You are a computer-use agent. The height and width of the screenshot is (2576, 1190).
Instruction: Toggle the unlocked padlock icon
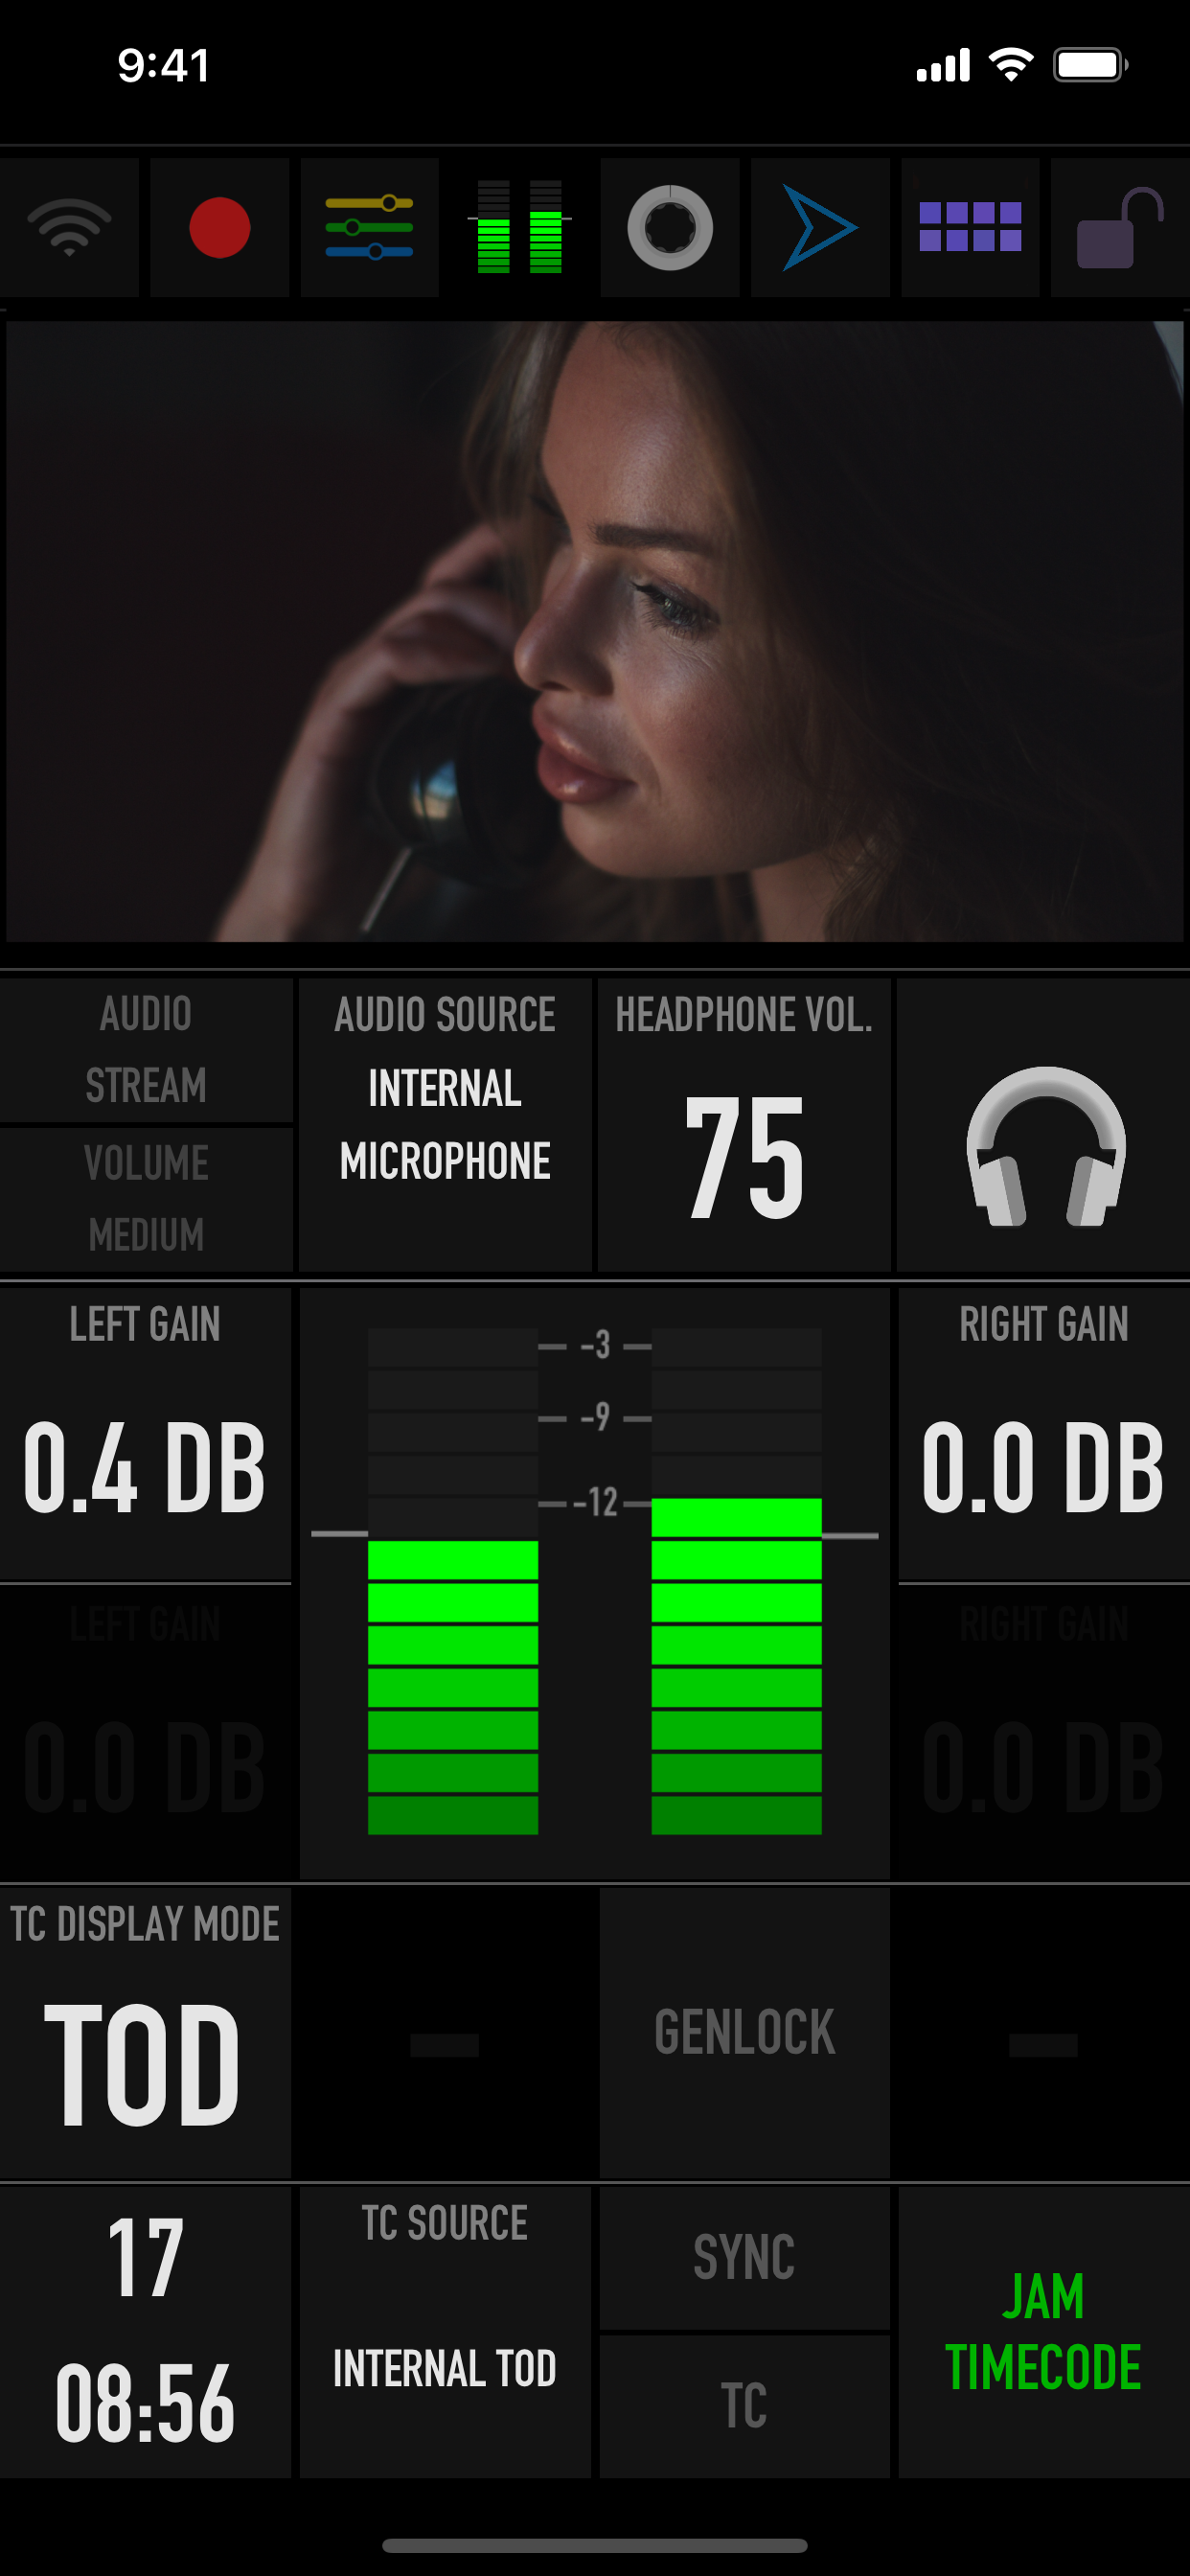pyautogui.click(x=1120, y=227)
